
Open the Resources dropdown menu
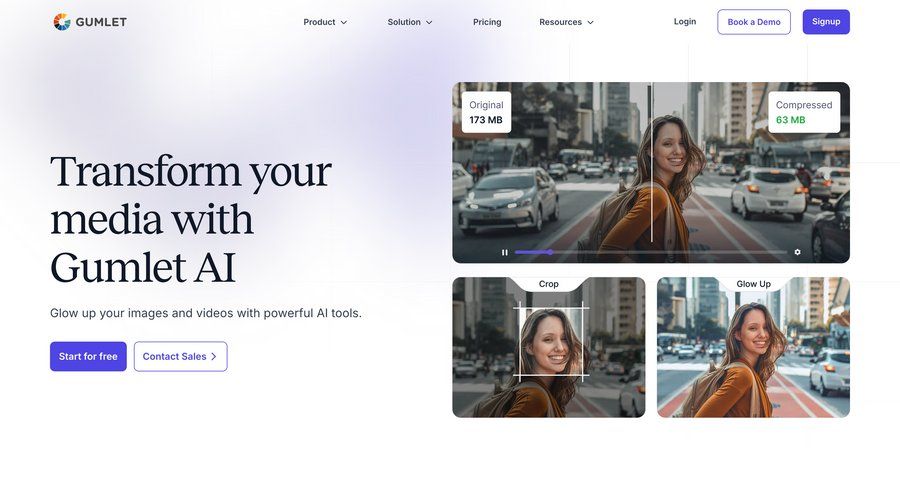[x=567, y=22]
